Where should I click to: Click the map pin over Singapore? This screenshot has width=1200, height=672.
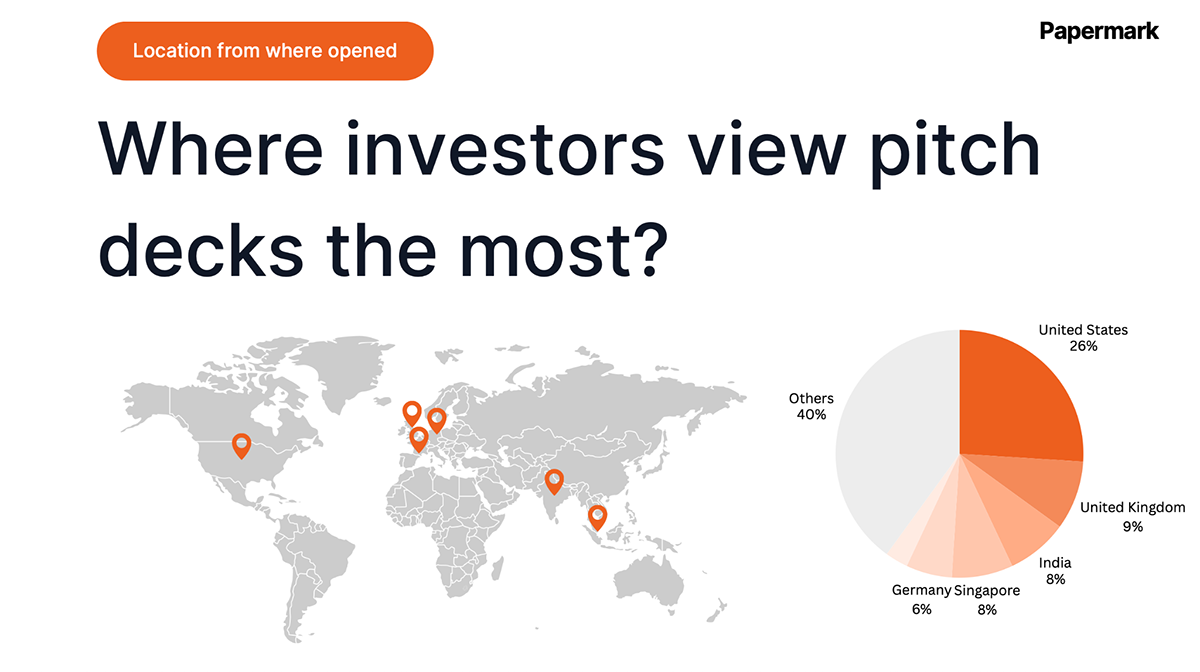597,516
